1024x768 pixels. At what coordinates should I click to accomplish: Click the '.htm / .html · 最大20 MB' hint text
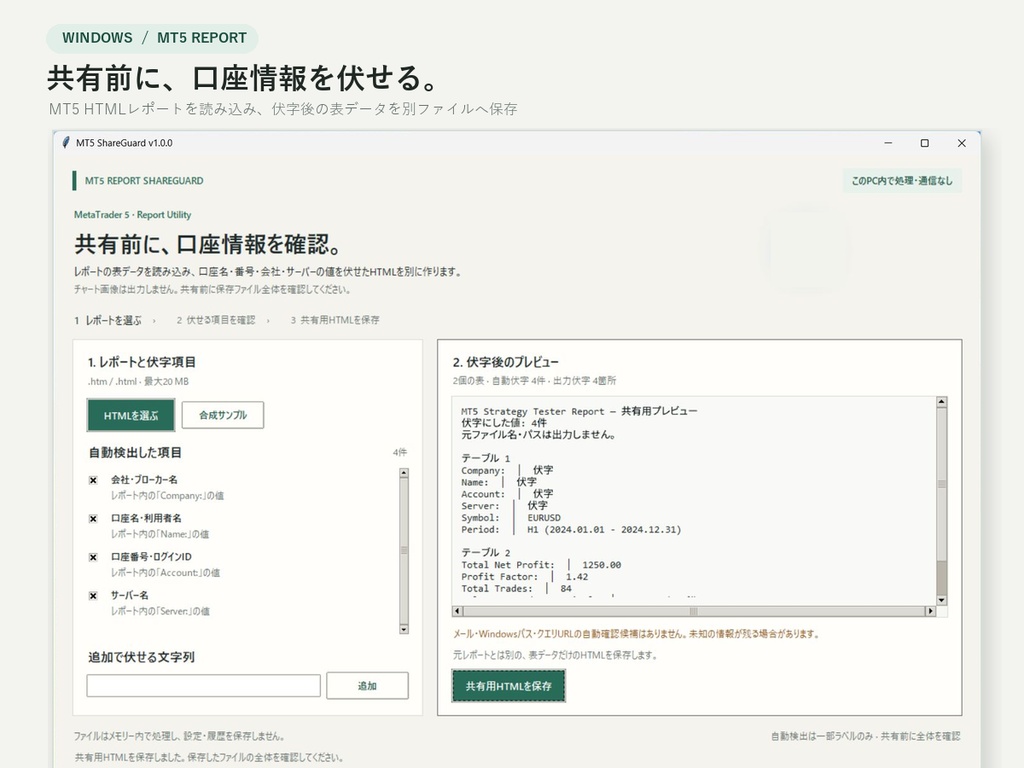(138, 381)
